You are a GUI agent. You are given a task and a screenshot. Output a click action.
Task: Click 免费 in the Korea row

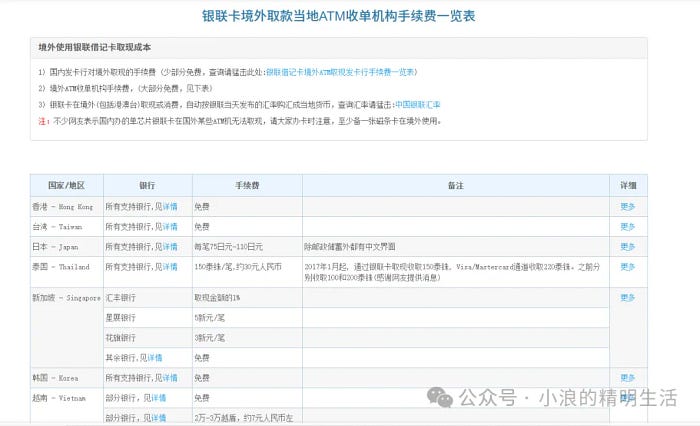(x=202, y=378)
